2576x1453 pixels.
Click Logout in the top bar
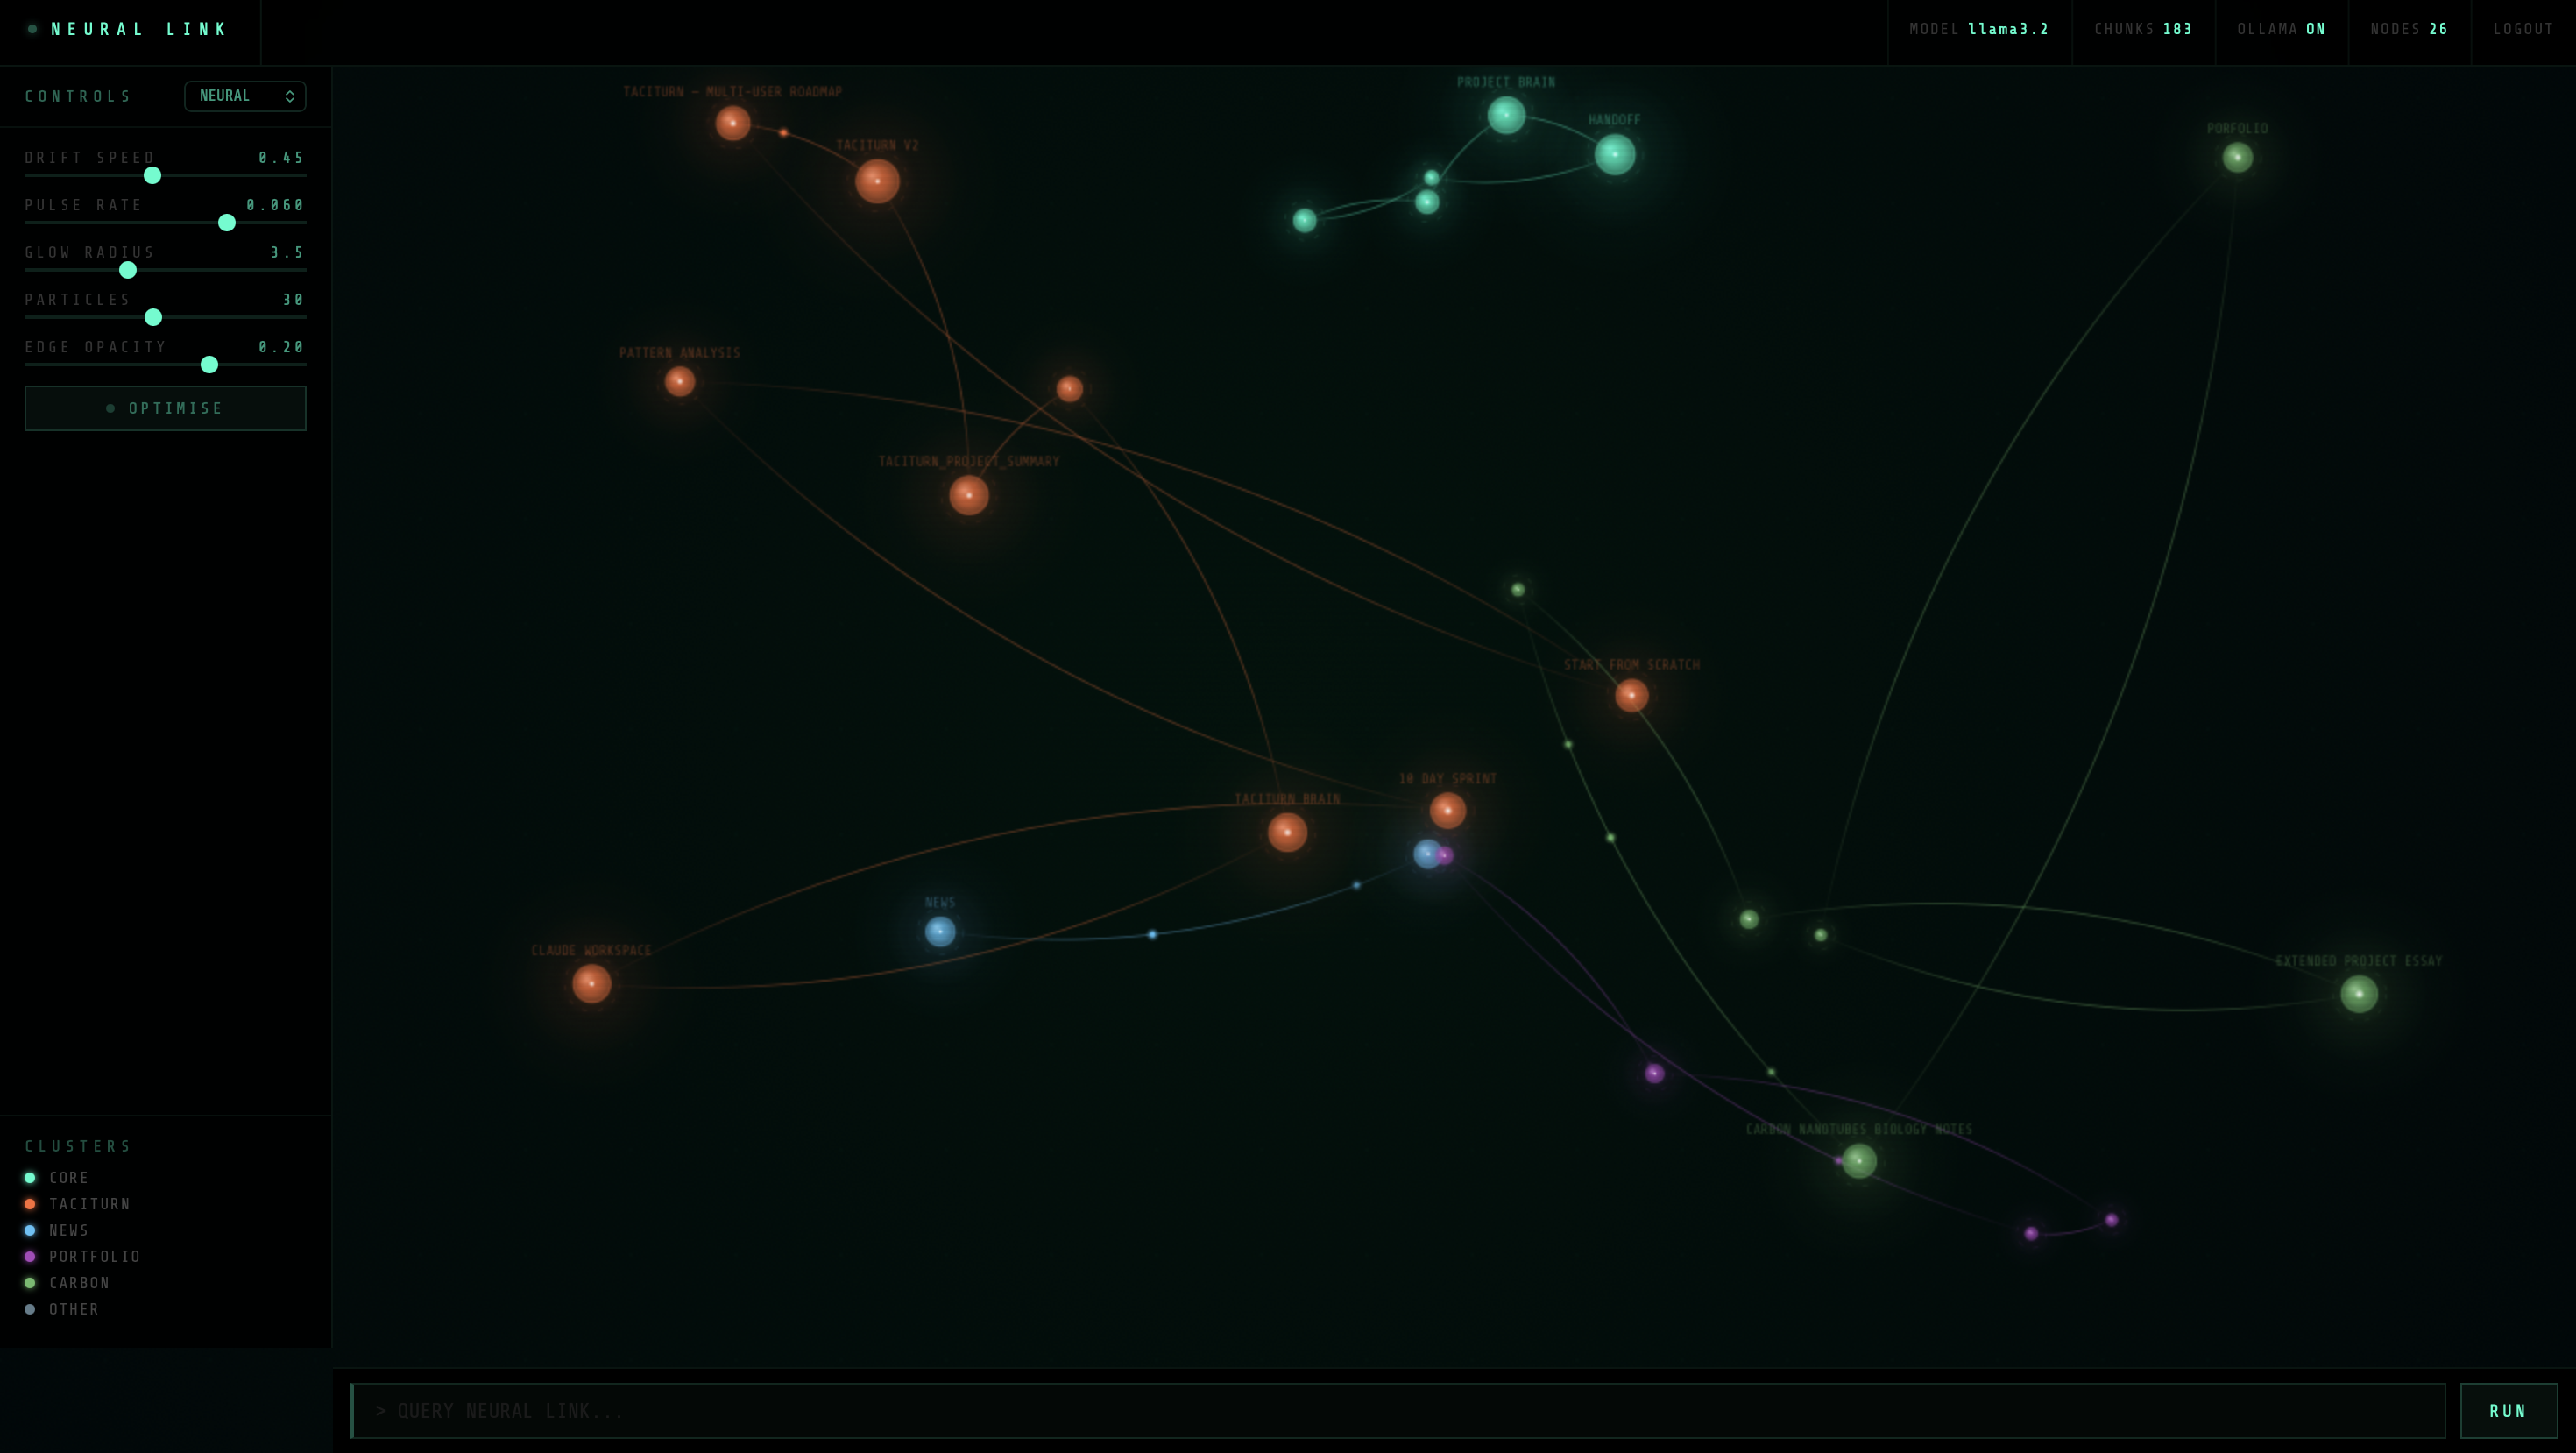pyautogui.click(x=2523, y=29)
